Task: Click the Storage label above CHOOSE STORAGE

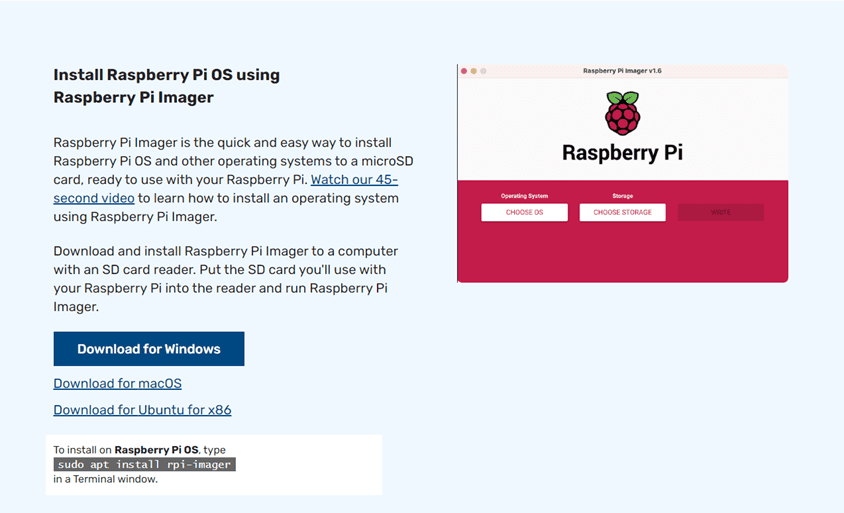Action: pos(622,196)
